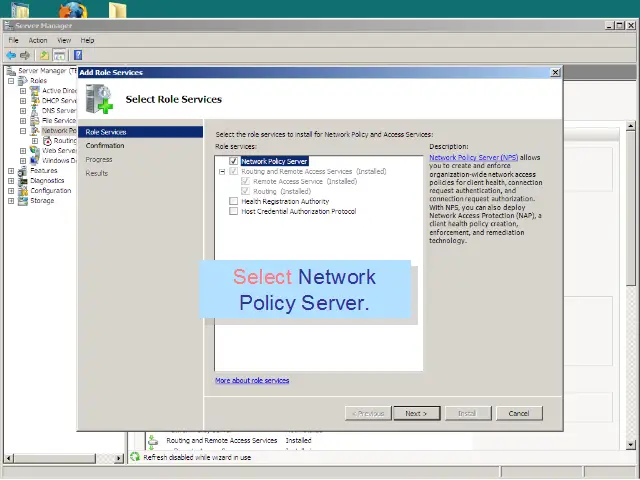
Task: Tick Host Credential Authorization Protocol checkbox
Action: point(234,211)
